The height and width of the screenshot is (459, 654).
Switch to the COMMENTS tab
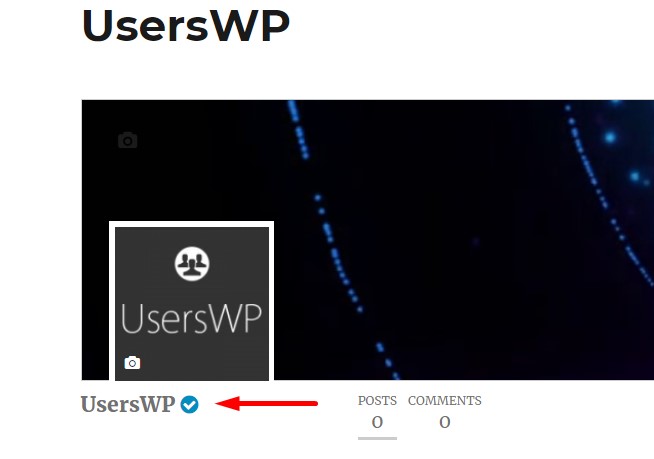(445, 401)
